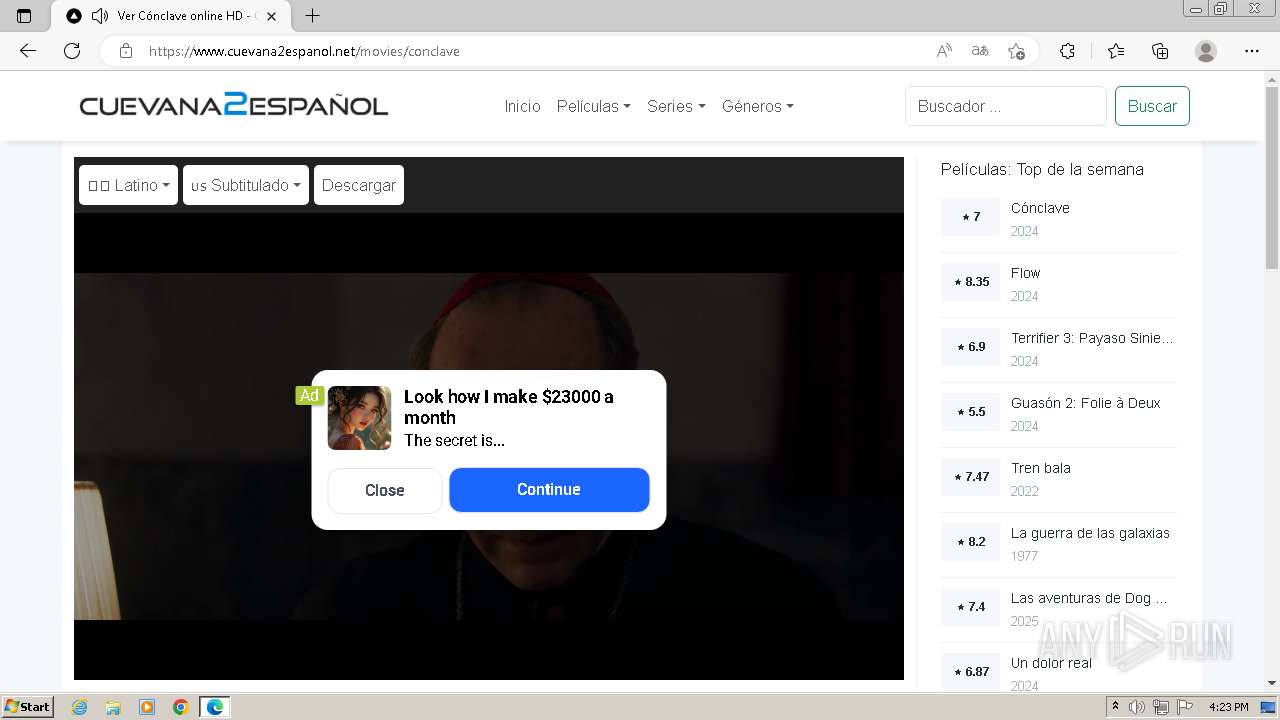Open Un dolor real in the top list
Screen dimensions: 1280x720
point(1051,663)
